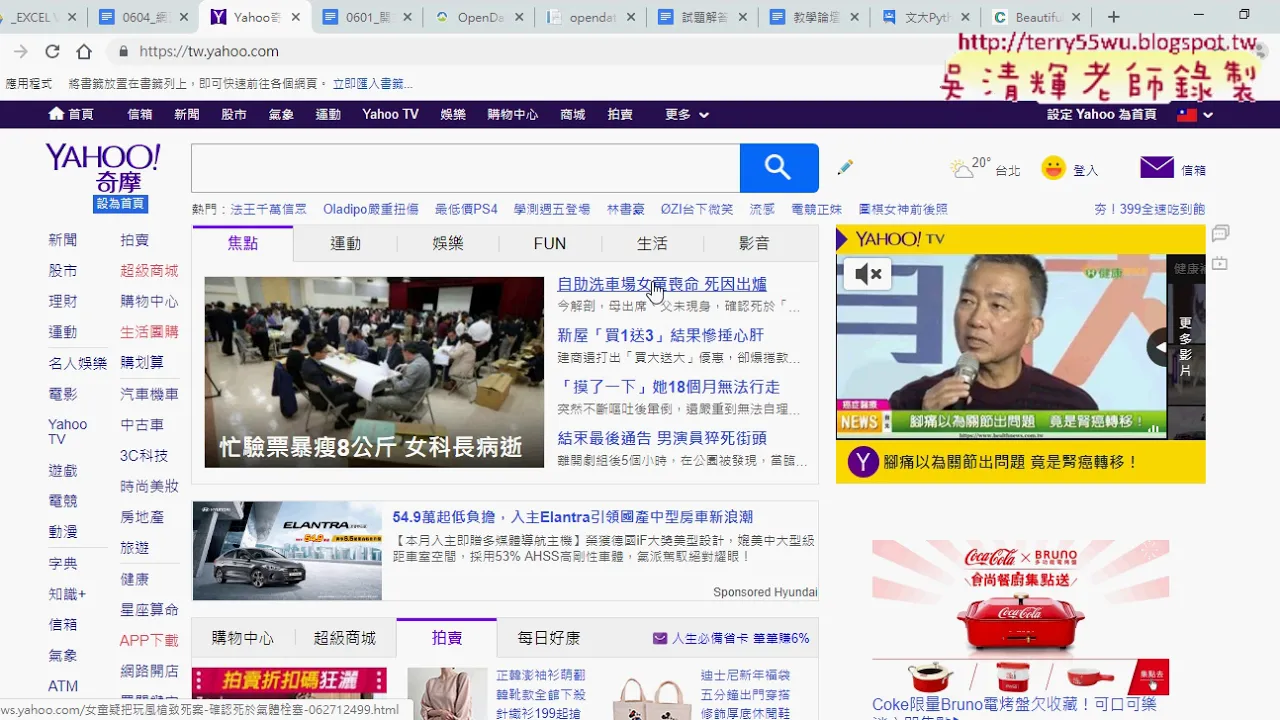Click the Yahoo TV nav bar item

pos(390,114)
